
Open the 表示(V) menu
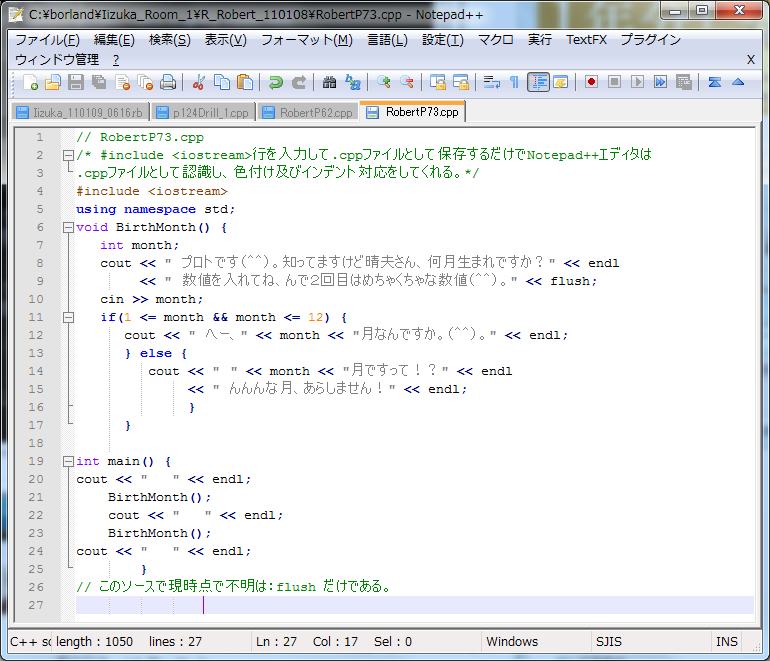coord(225,40)
